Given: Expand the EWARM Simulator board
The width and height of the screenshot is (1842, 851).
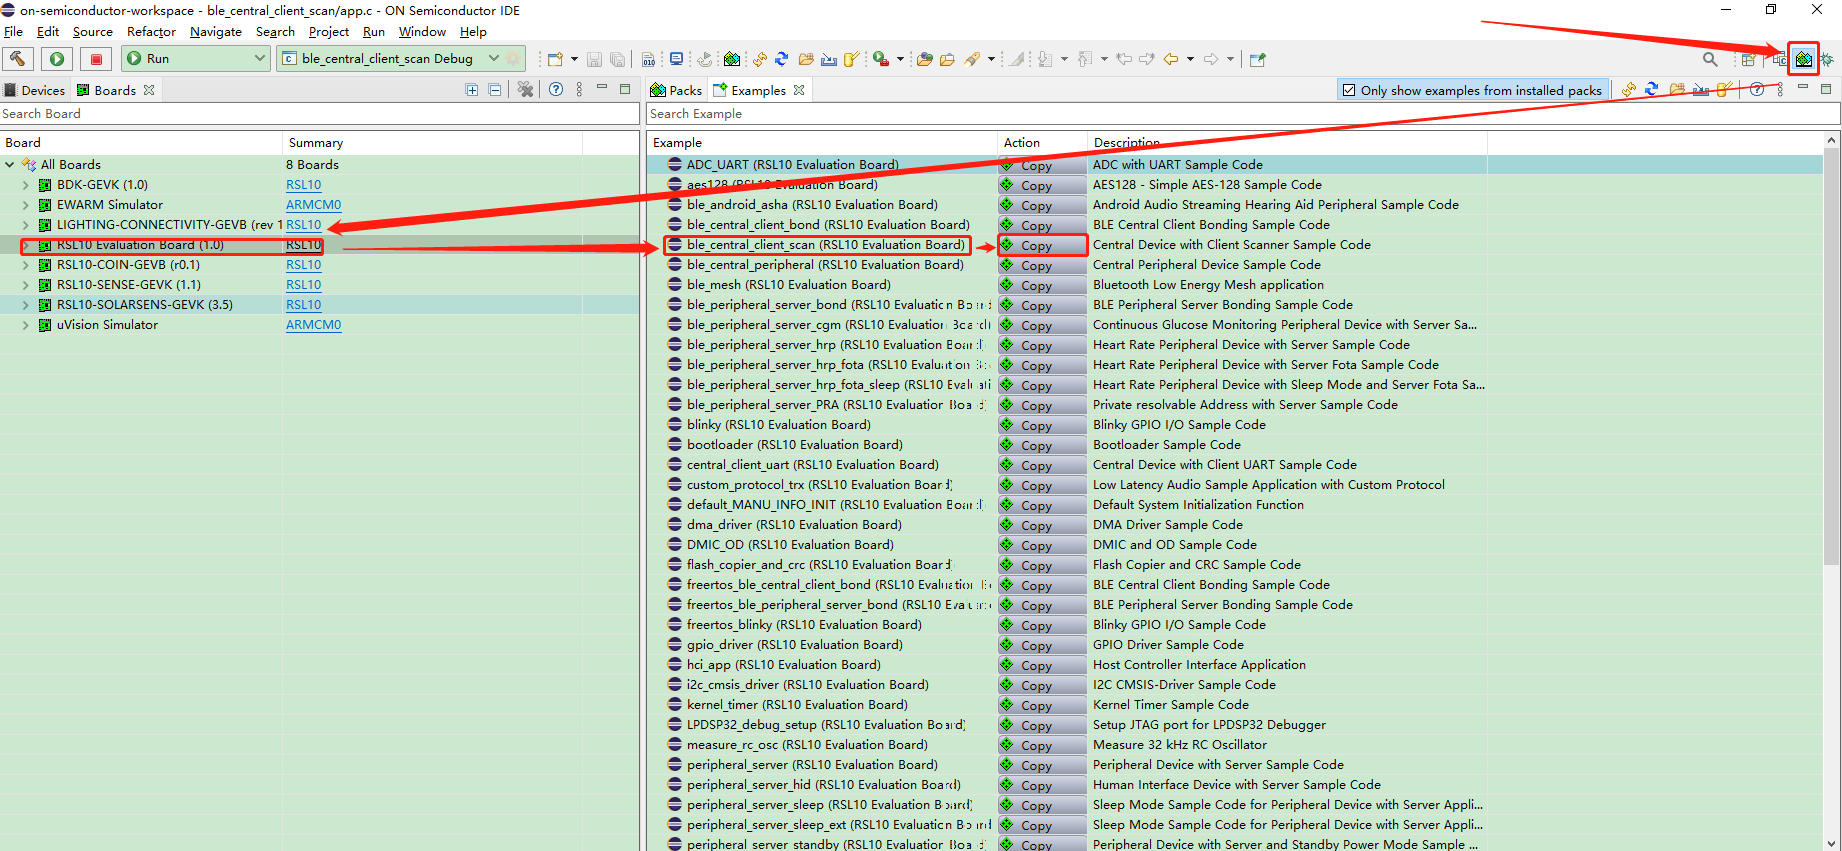Looking at the screenshot, I should coord(26,205).
